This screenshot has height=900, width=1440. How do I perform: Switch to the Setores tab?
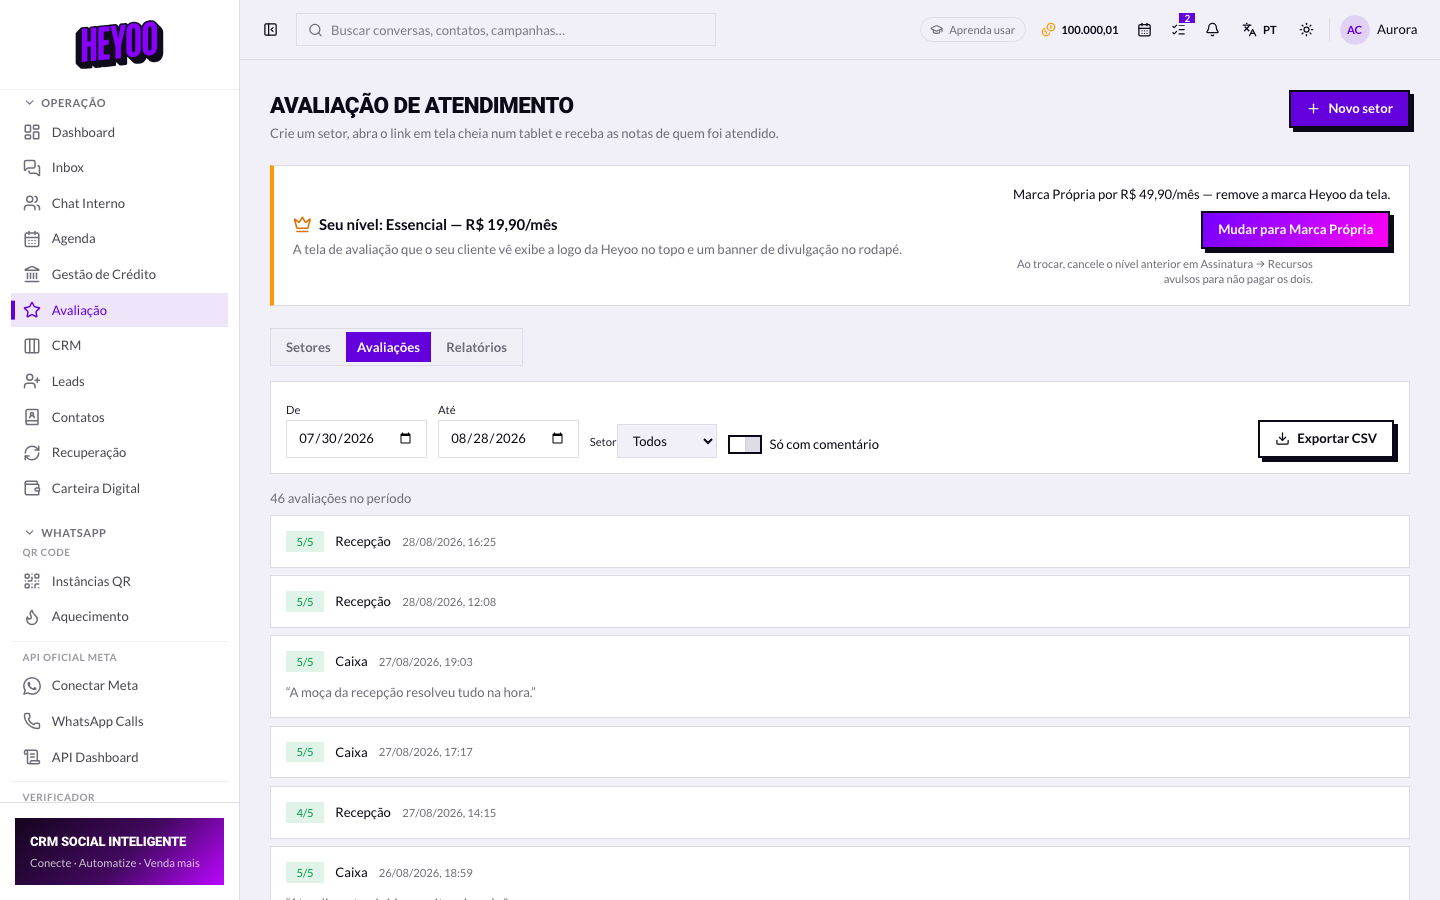tap(308, 347)
